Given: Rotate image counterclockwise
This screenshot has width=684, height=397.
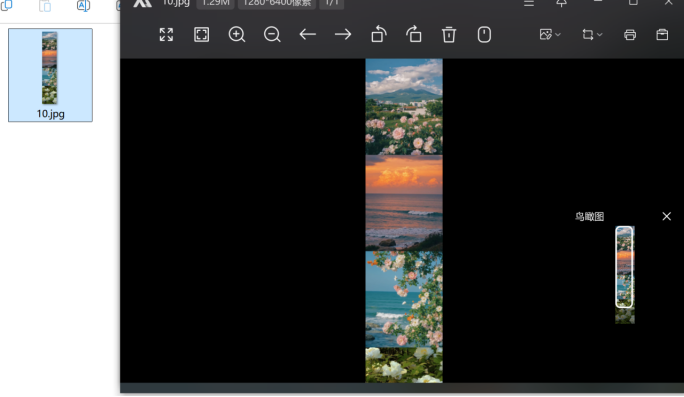Looking at the screenshot, I should pos(379,34).
